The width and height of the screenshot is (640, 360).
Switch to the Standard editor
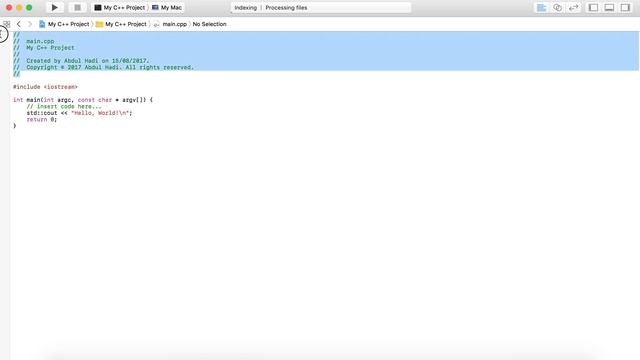pos(542,7)
